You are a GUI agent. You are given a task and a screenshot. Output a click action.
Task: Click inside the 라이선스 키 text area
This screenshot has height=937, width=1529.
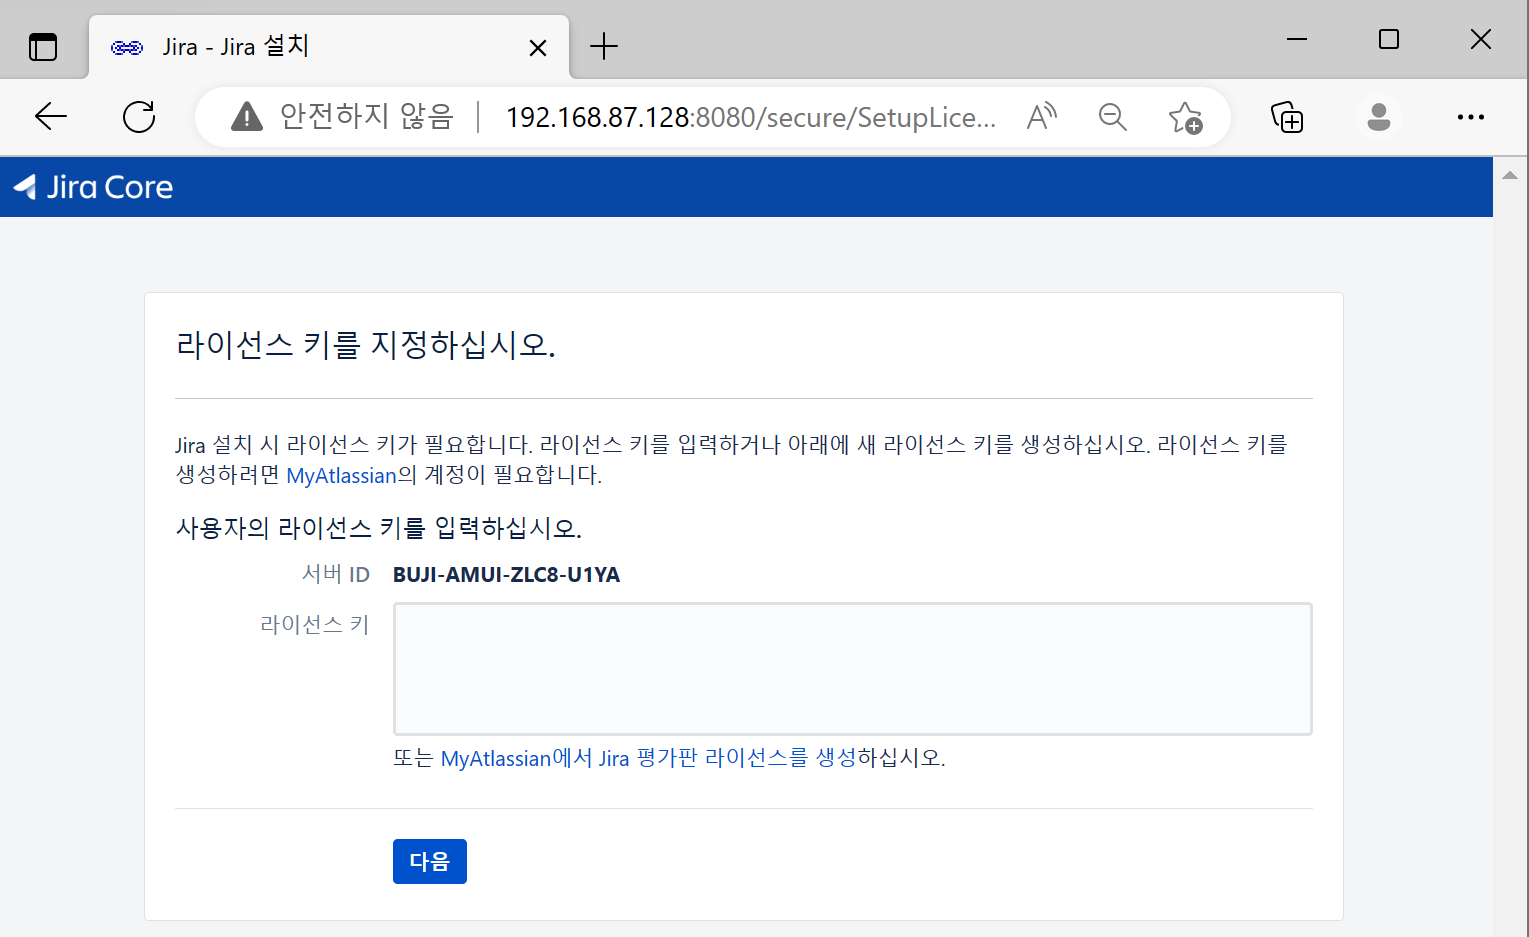[x=852, y=668]
